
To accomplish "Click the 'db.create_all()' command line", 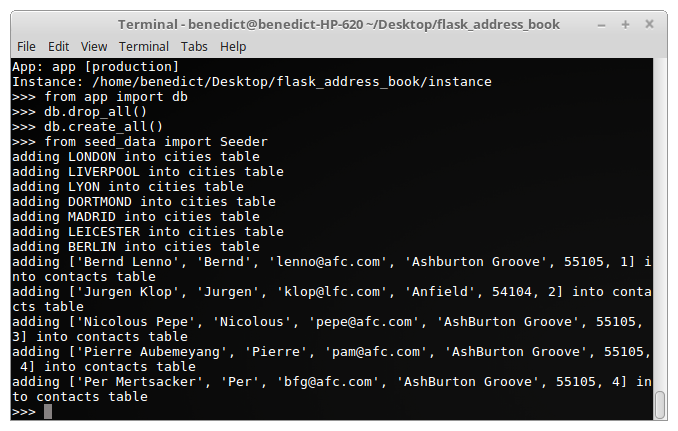I will pyautogui.click(x=88, y=127).
